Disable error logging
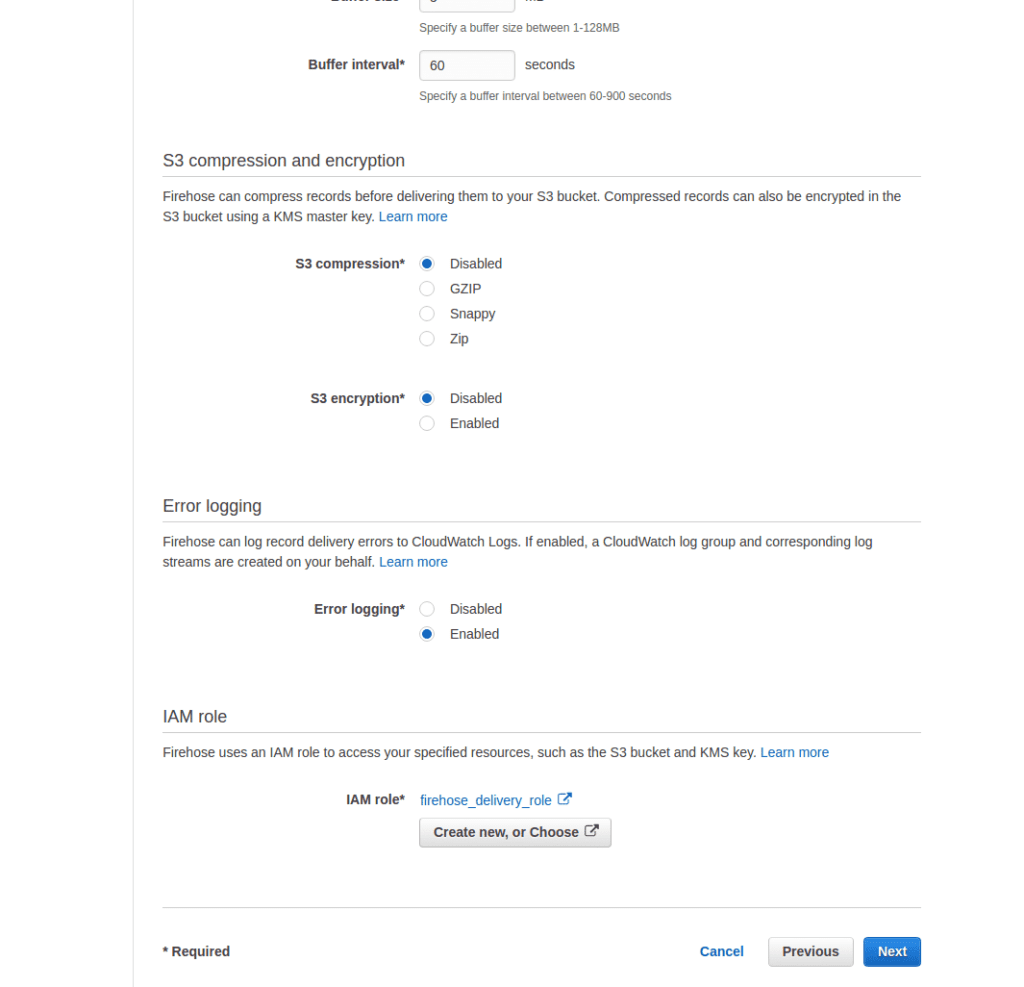Screen dimensions: 1024x987 427,609
